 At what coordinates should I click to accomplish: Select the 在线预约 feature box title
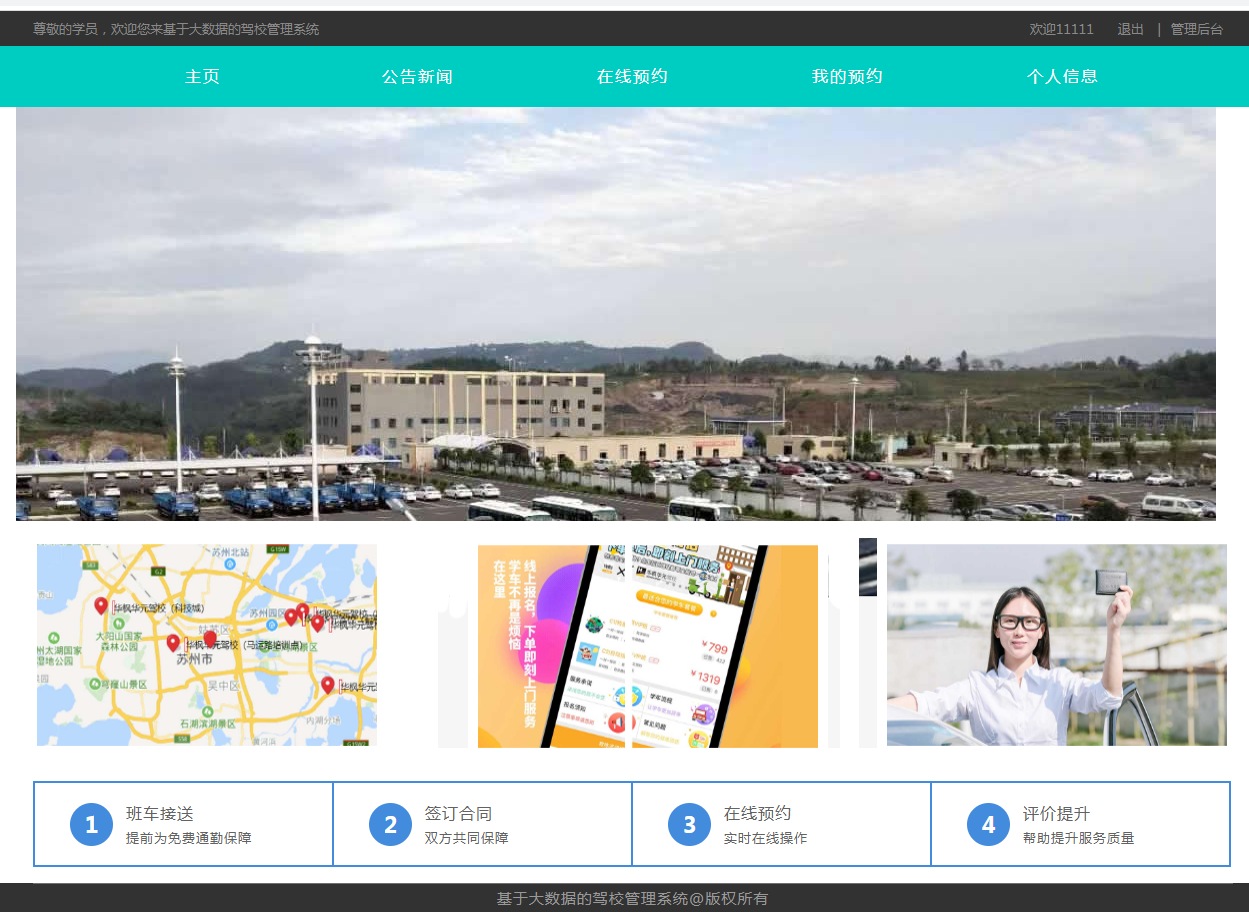tap(757, 814)
